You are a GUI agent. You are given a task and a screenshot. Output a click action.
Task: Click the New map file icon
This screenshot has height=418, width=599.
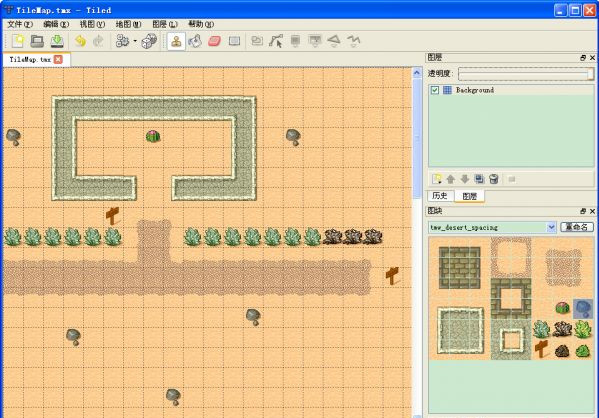tap(18, 41)
